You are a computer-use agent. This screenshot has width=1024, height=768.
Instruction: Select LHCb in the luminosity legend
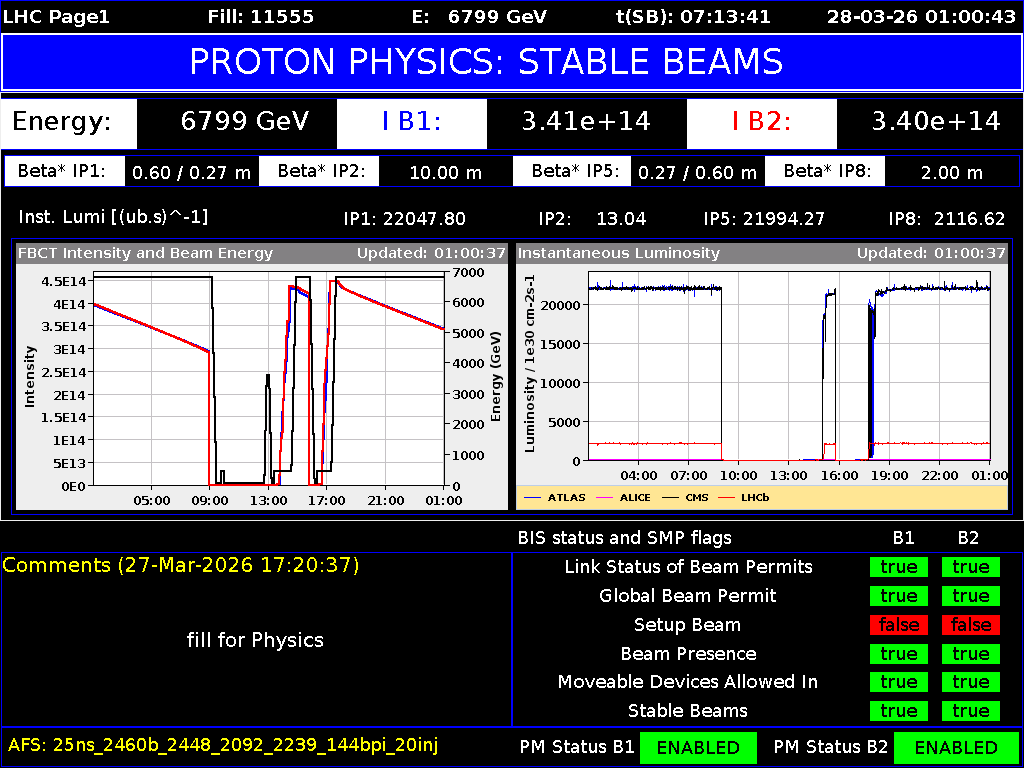coord(755,497)
